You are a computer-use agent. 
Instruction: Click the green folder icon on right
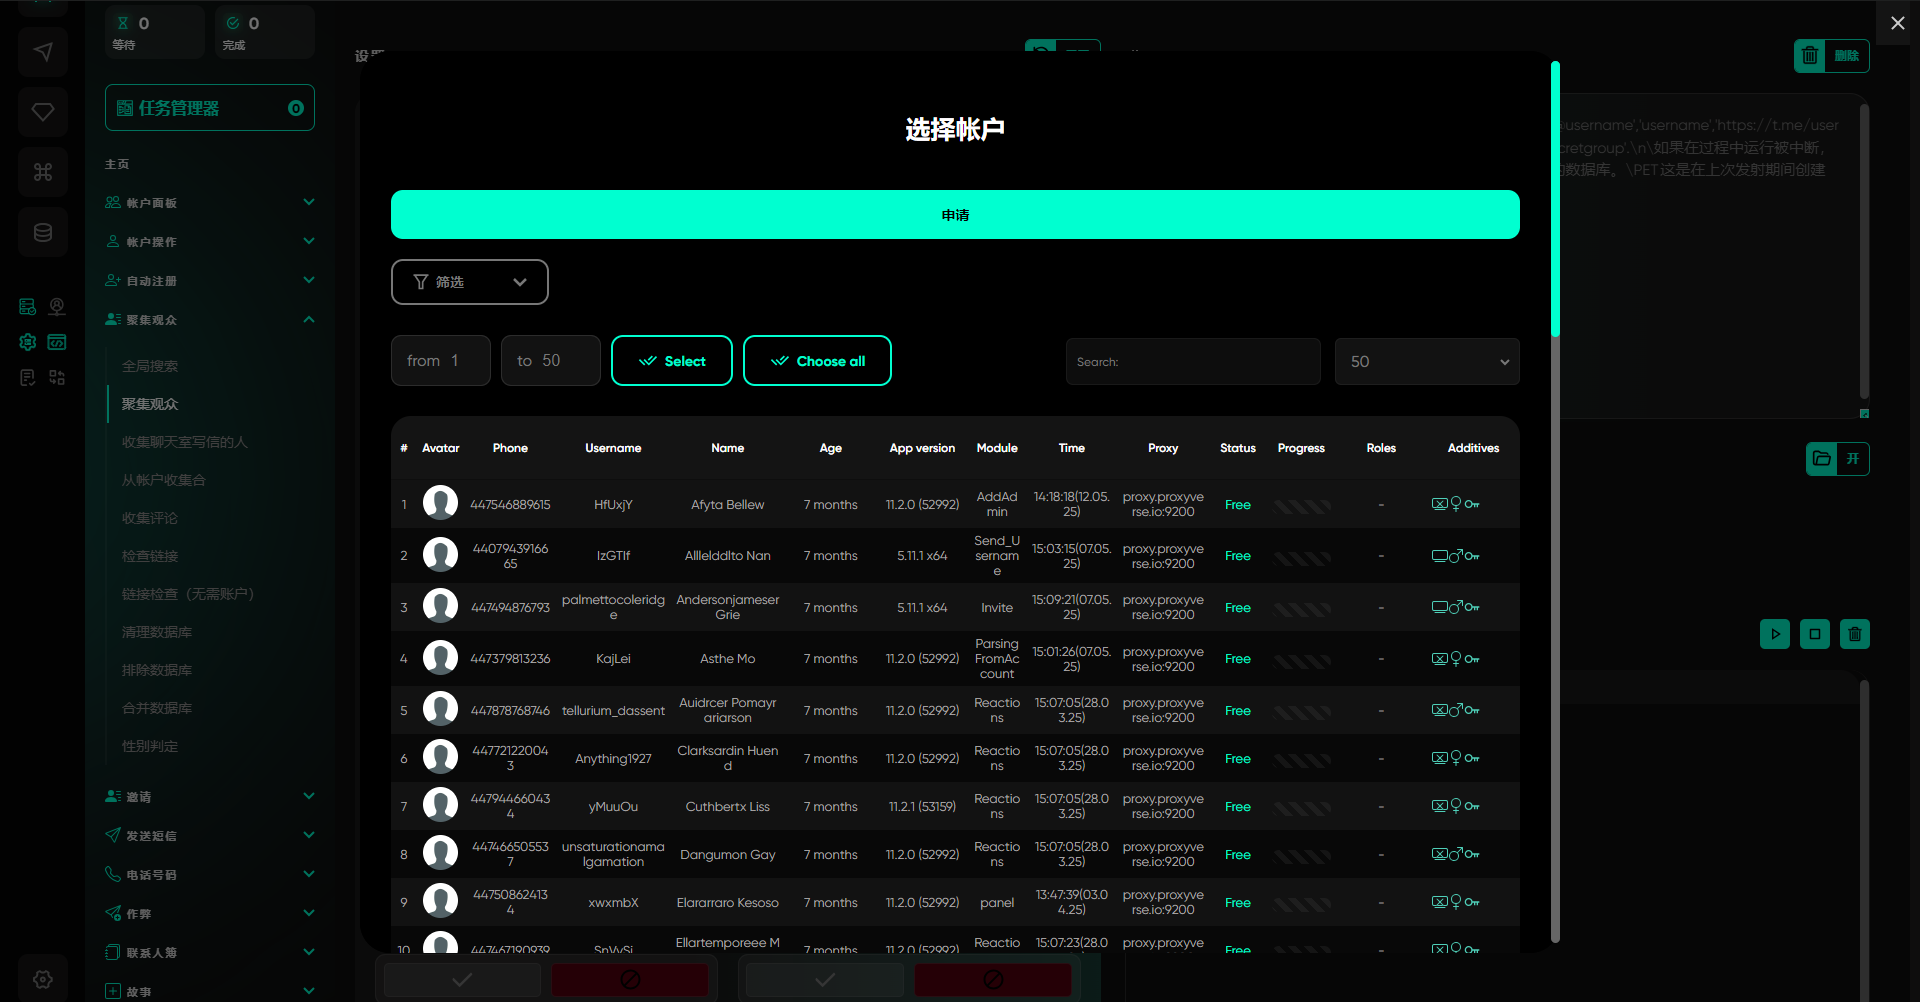pos(1822,459)
